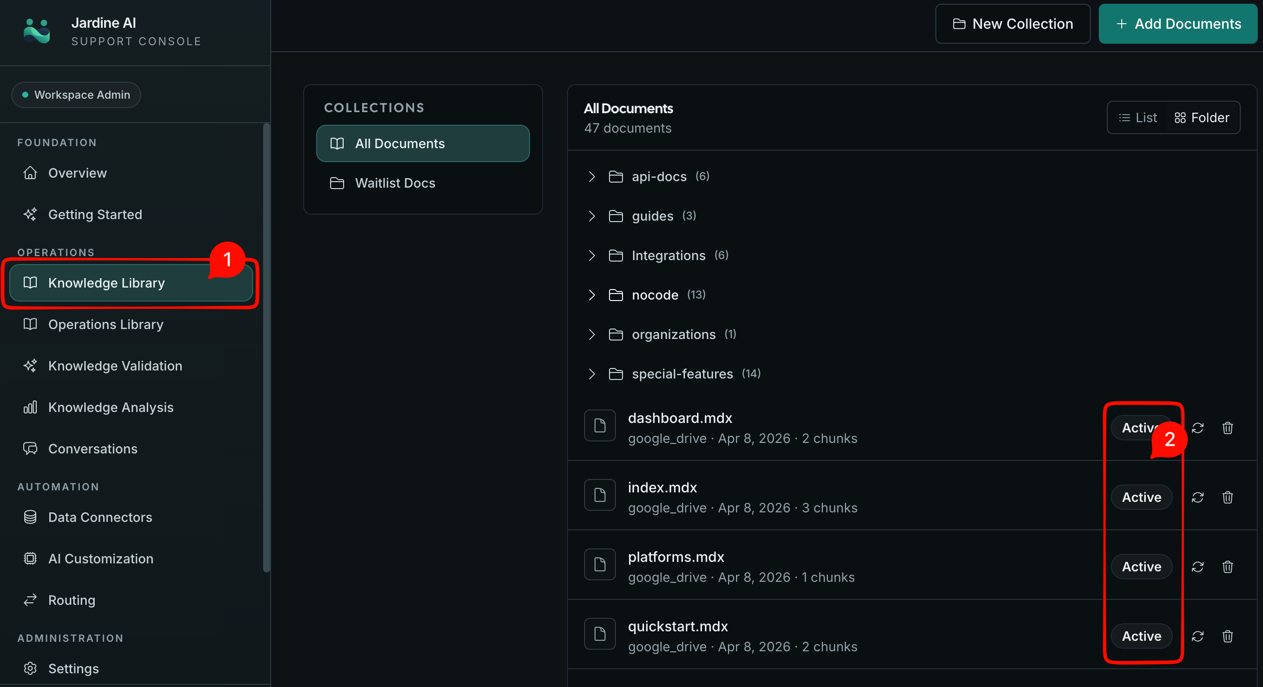Create a New Collection
The height and width of the screenshot is (687, 1263).
1012,24
